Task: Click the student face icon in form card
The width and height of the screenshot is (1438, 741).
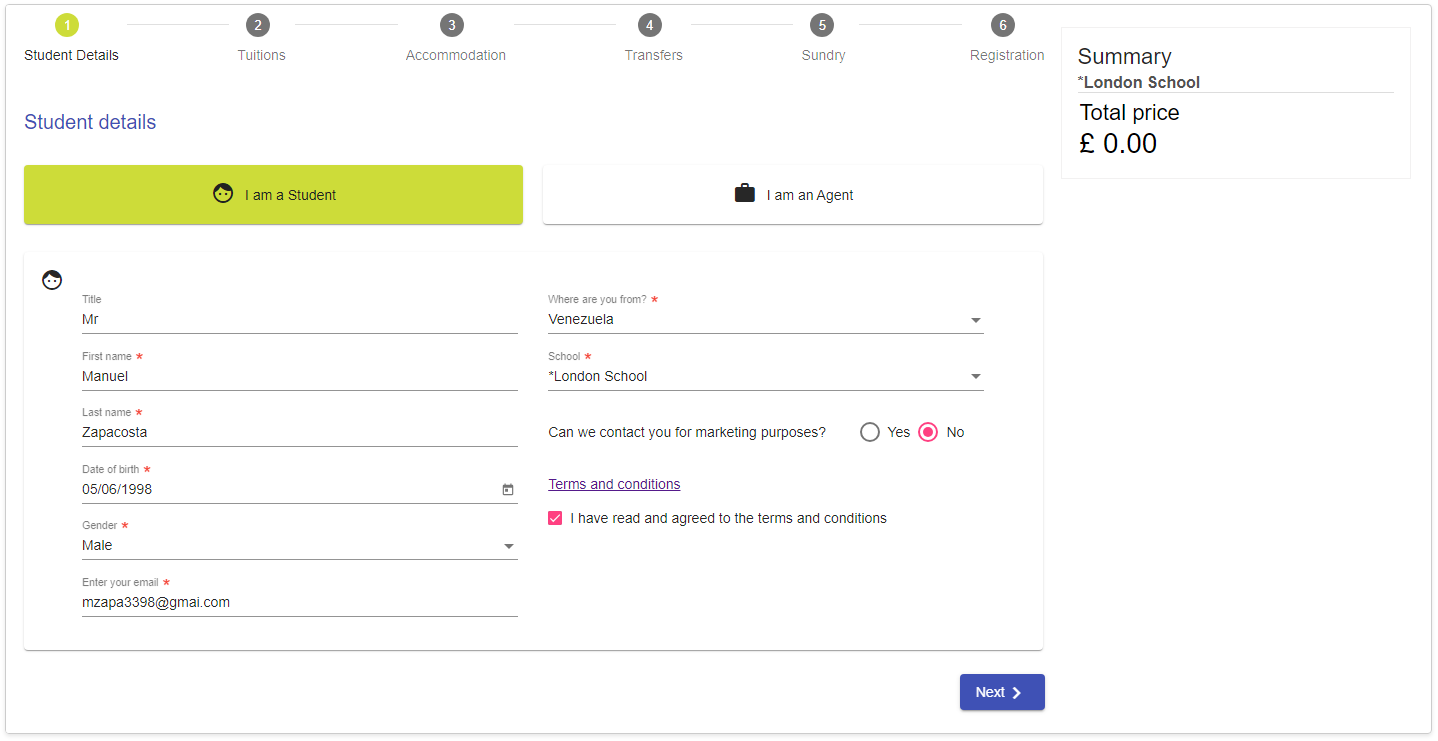Action: pyautogui.click(x=52, y=281)
